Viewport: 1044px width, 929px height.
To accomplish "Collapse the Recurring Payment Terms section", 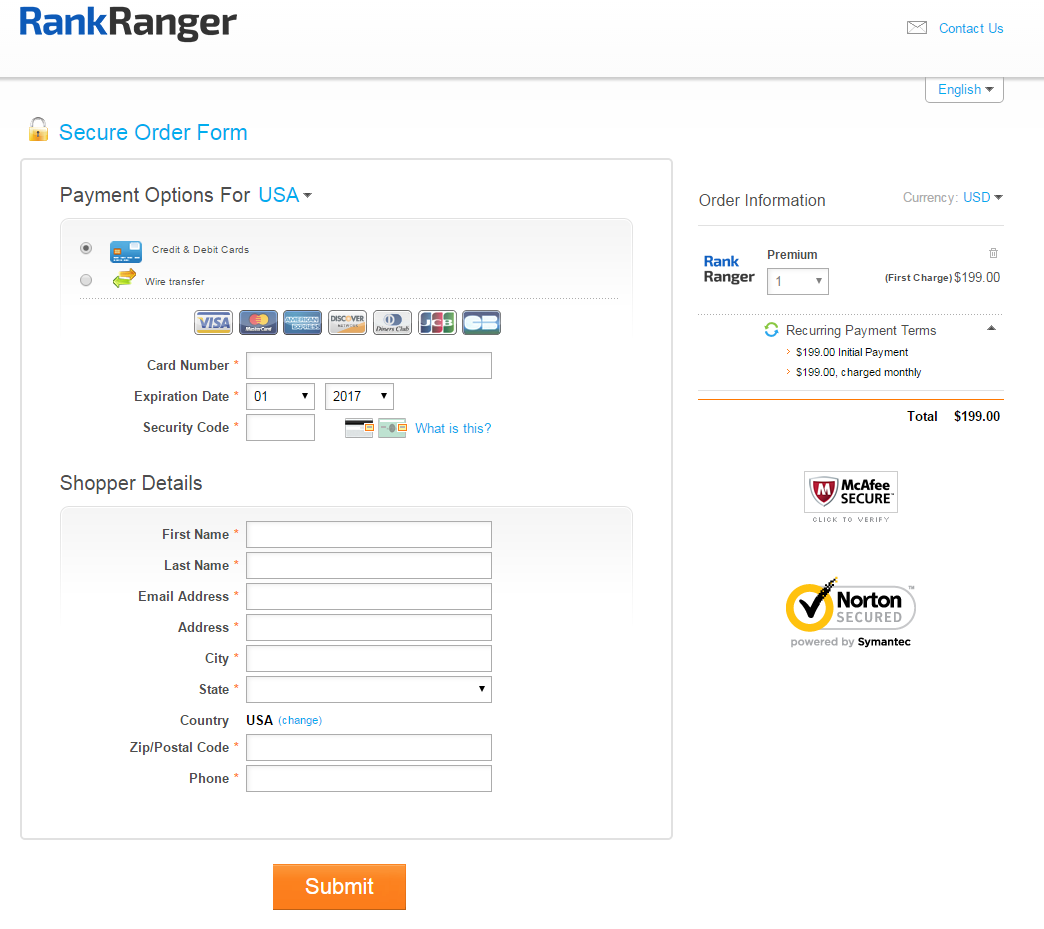I will (991, 329).
